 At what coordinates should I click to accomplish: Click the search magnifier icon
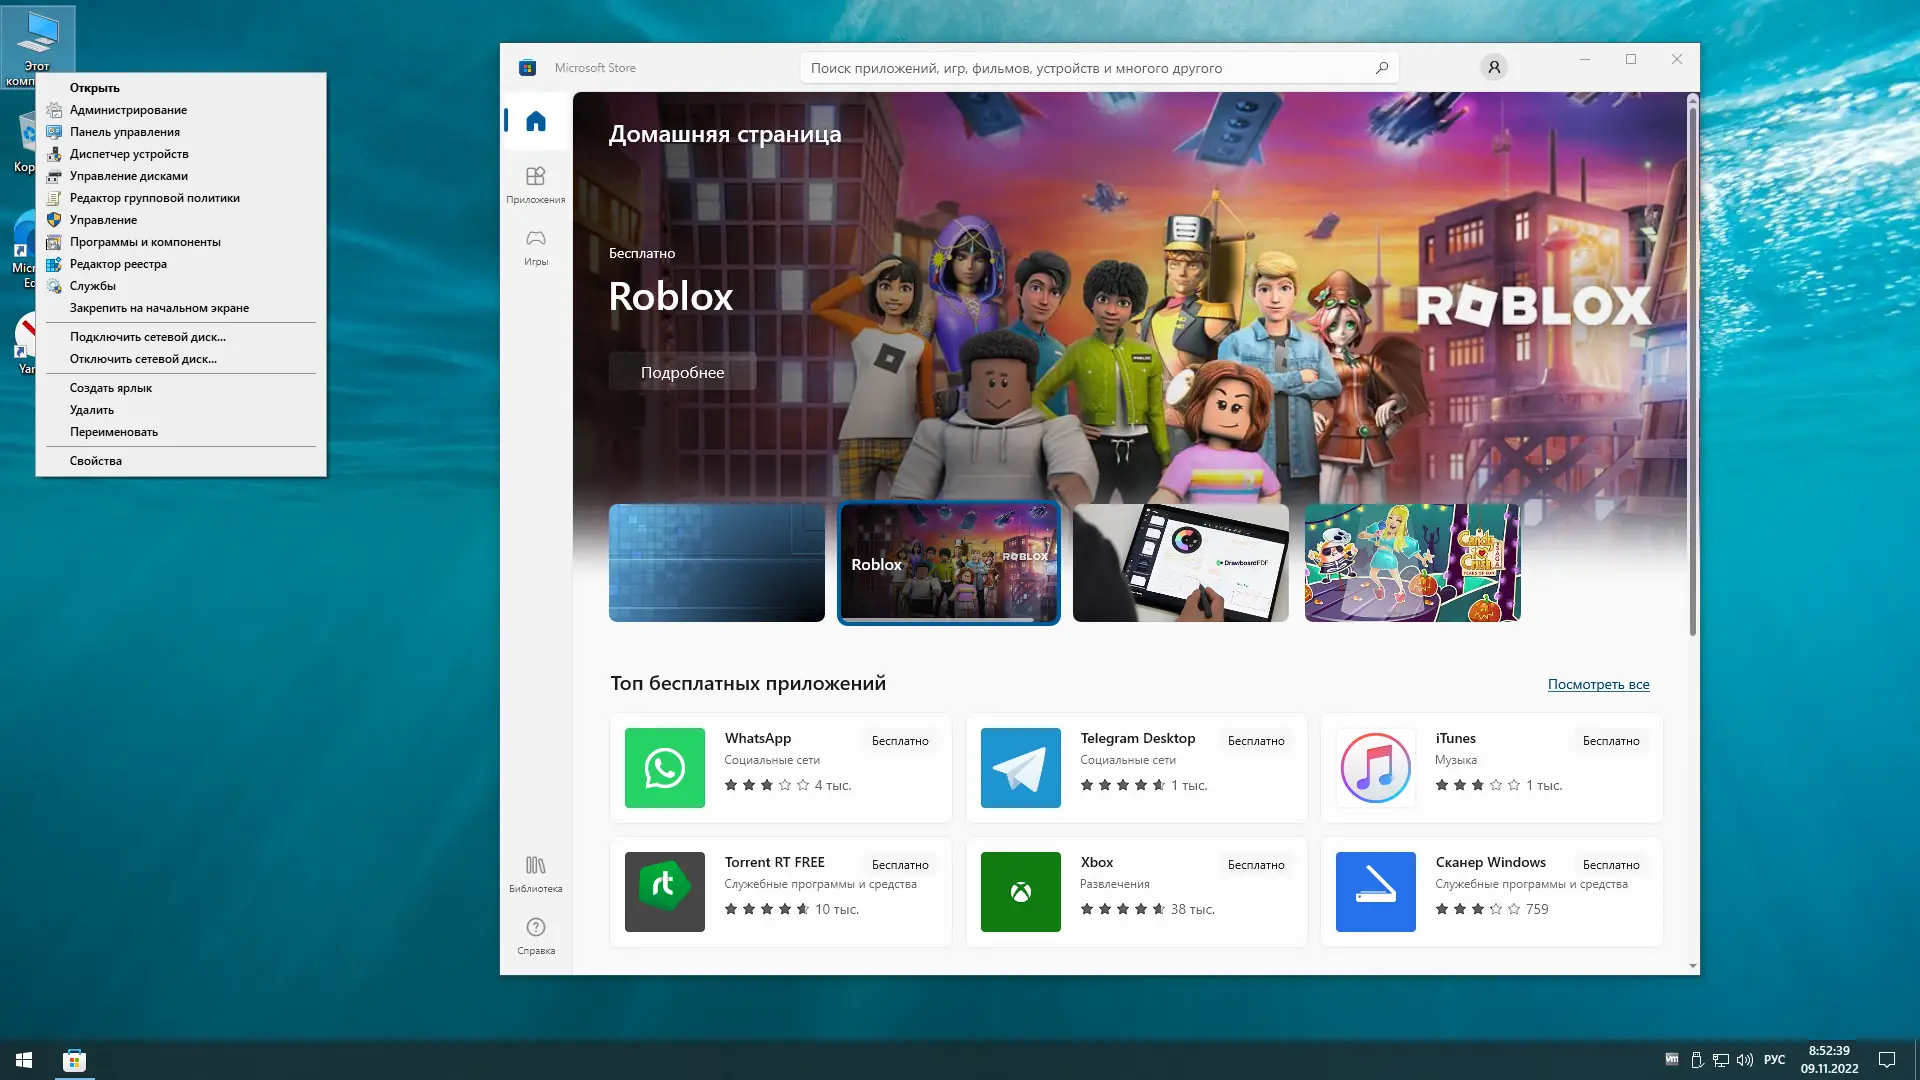1382,68
